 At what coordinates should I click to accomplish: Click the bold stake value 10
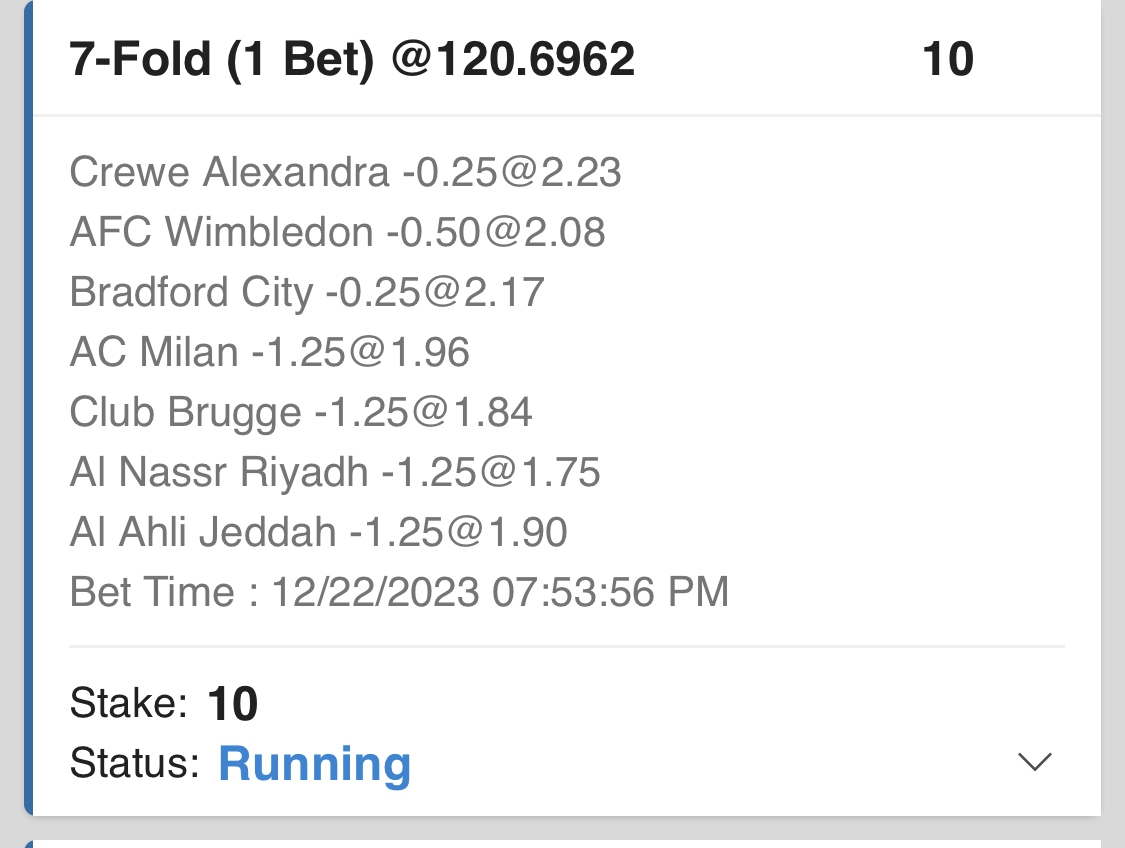click(233, 705)
